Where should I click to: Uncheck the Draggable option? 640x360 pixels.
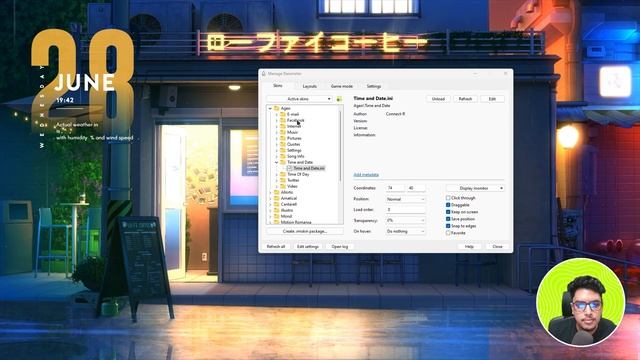pyautogui.click(x=448, y=205)
